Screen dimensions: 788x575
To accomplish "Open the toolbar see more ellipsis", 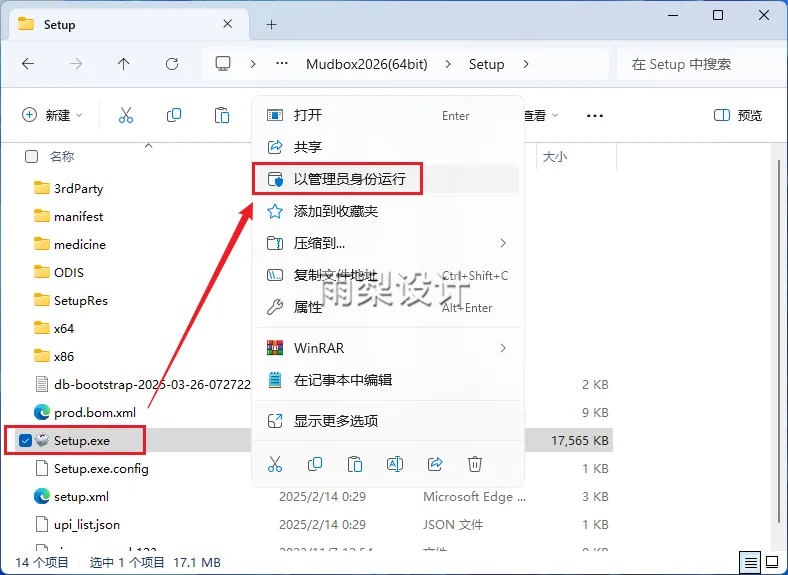I will click(x=595, y=116).
